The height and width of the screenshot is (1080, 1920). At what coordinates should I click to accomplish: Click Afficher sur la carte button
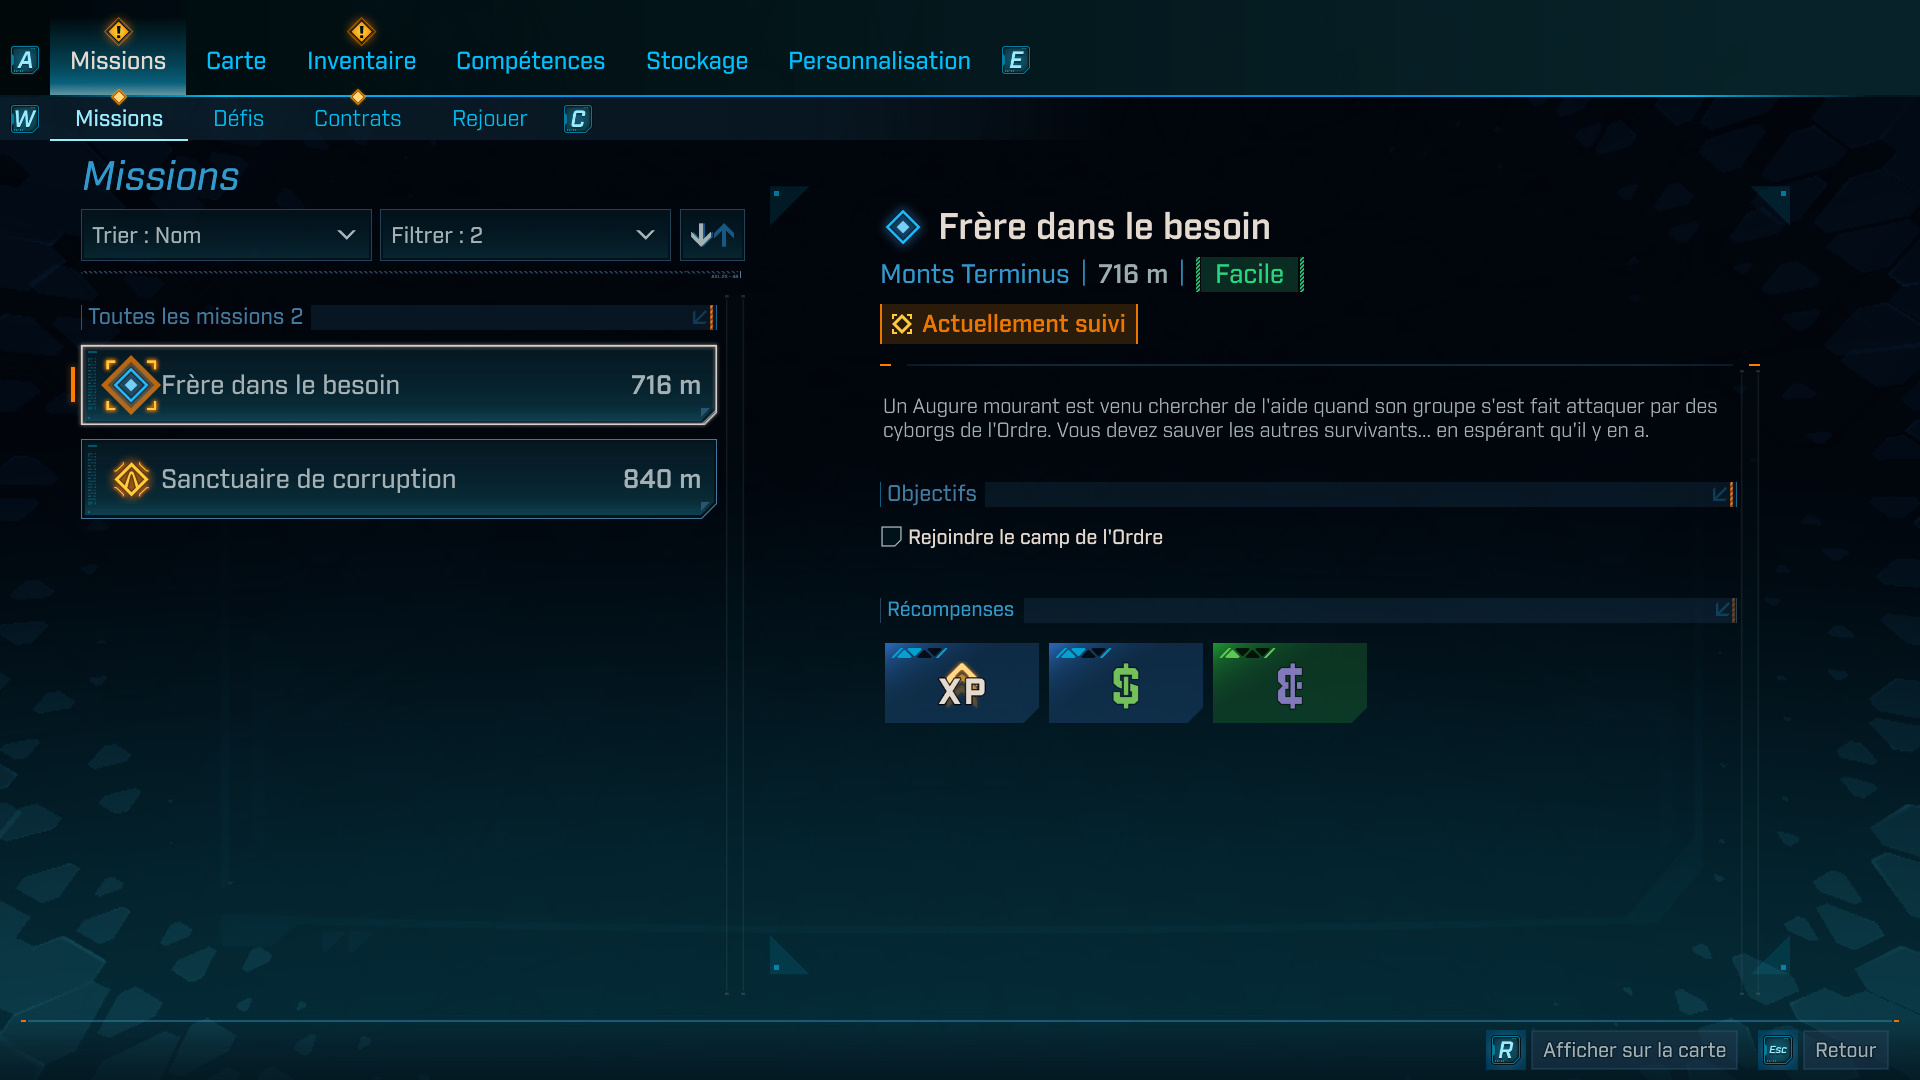1634,1050
